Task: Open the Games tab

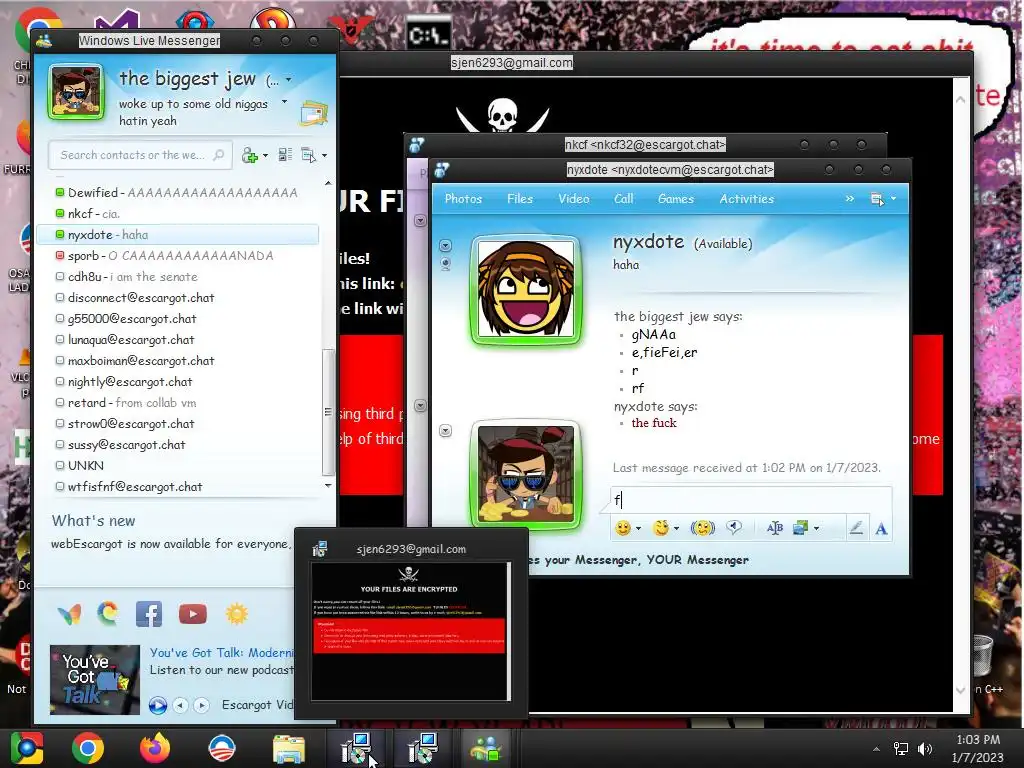Action: tap(676, 199)
